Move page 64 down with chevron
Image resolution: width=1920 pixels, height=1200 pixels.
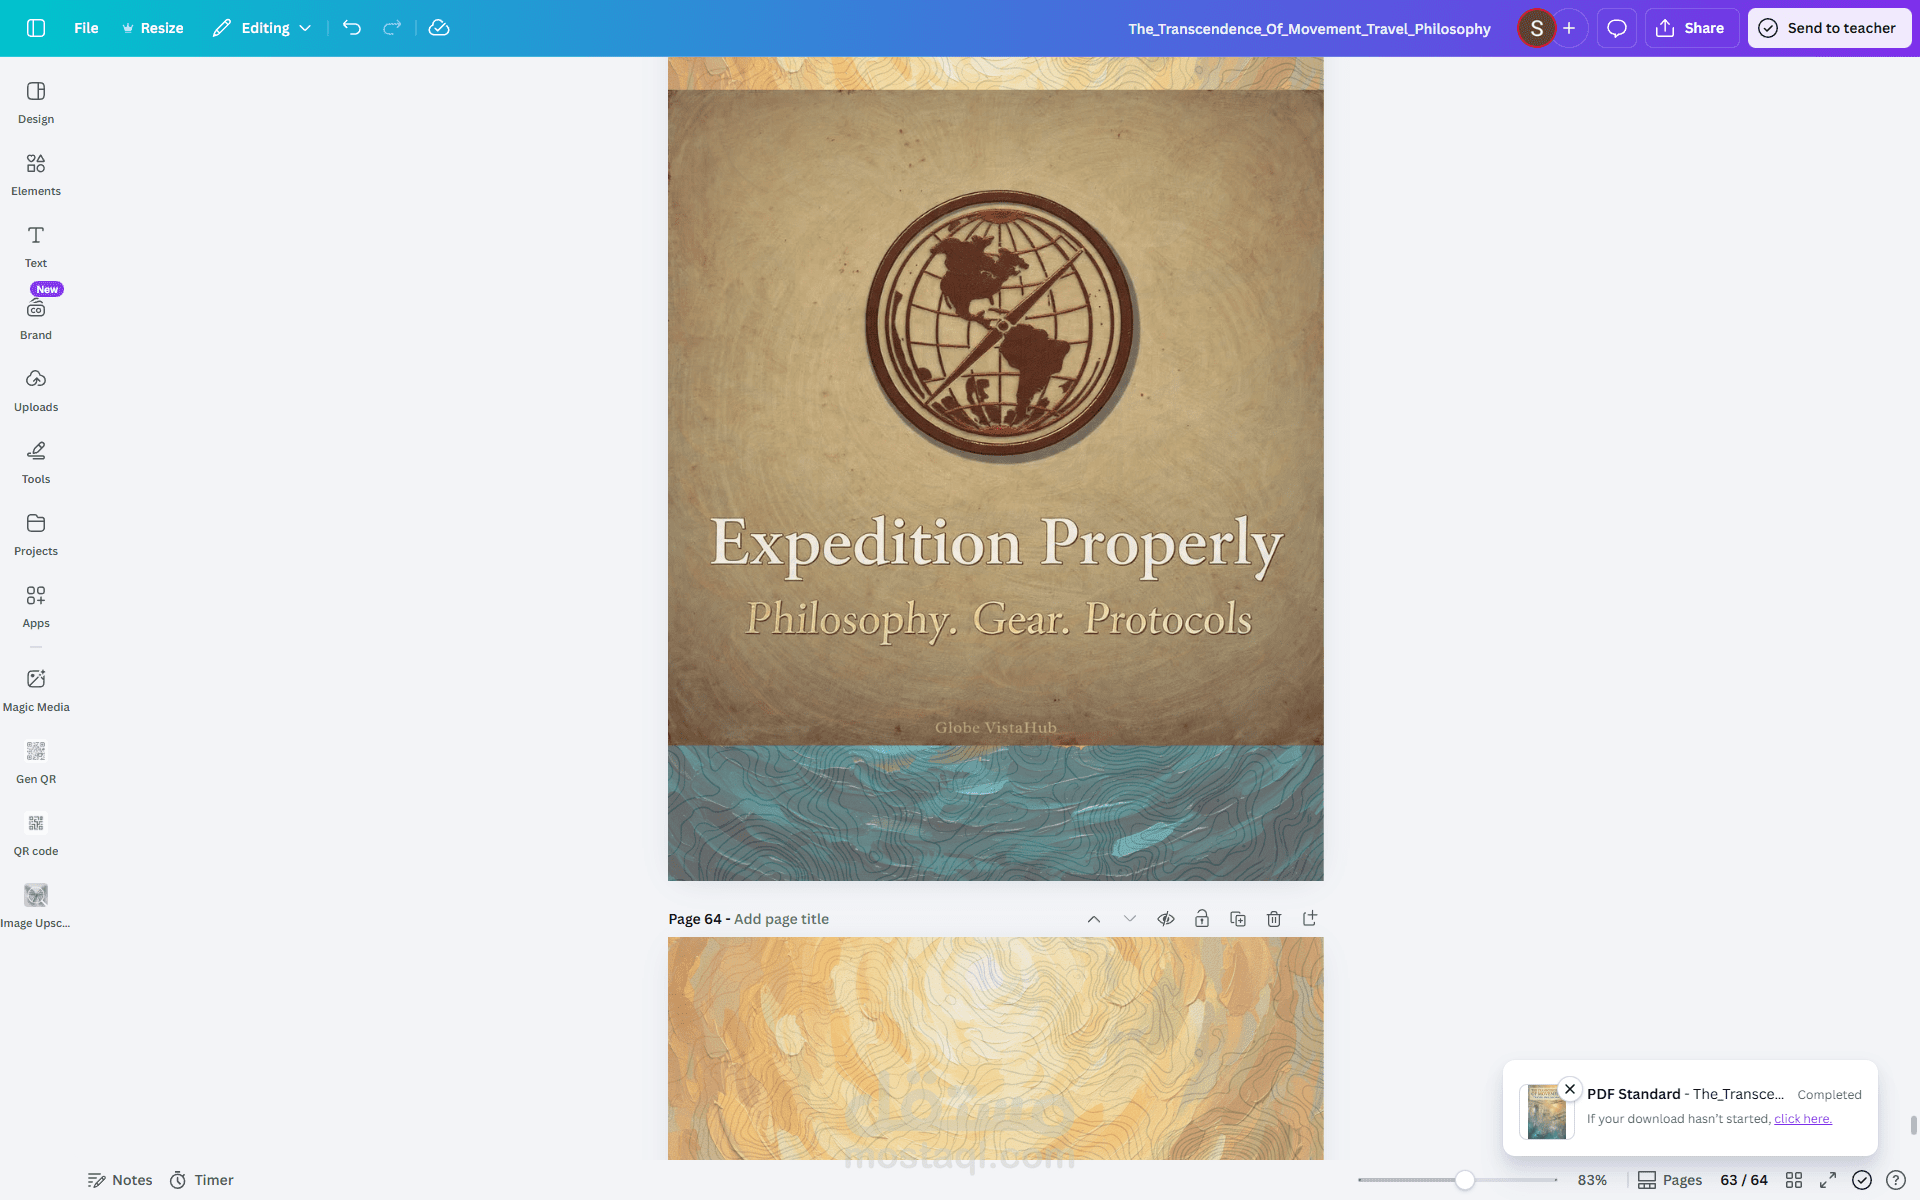(x=1130, y=919)
